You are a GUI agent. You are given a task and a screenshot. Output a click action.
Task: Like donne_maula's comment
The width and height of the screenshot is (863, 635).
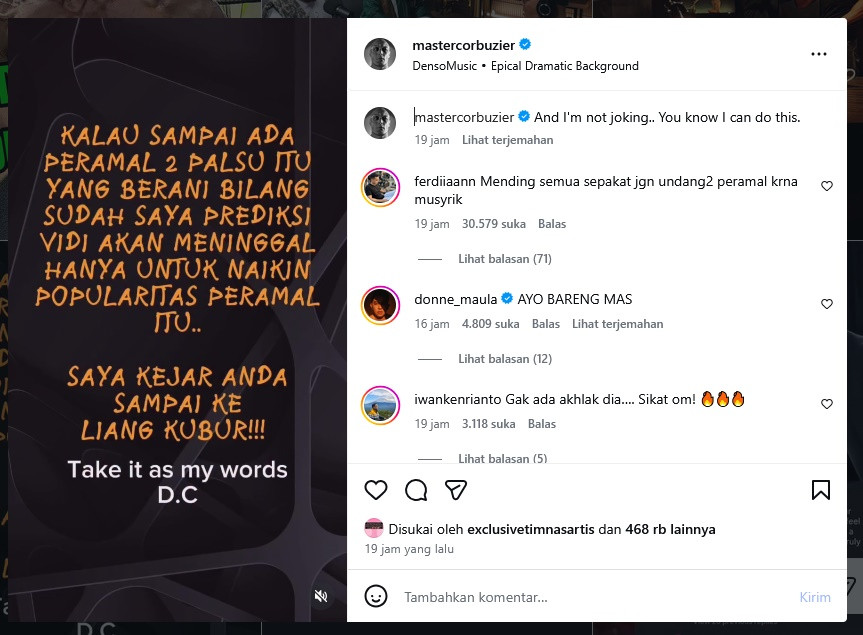coord(827,304)
